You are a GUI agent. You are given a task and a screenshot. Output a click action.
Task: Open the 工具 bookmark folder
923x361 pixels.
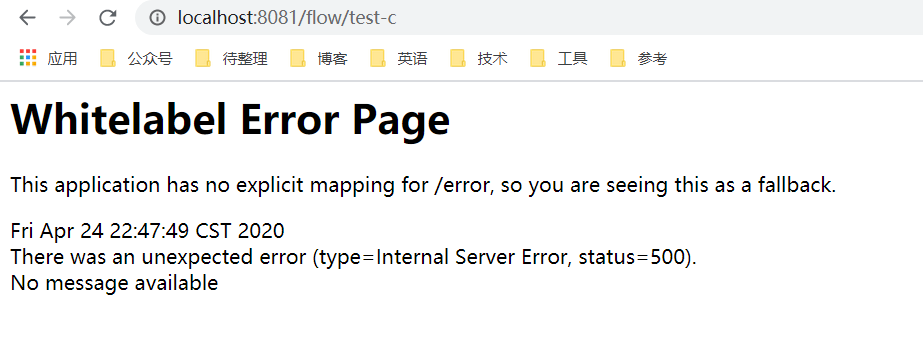tap(559, 58)
